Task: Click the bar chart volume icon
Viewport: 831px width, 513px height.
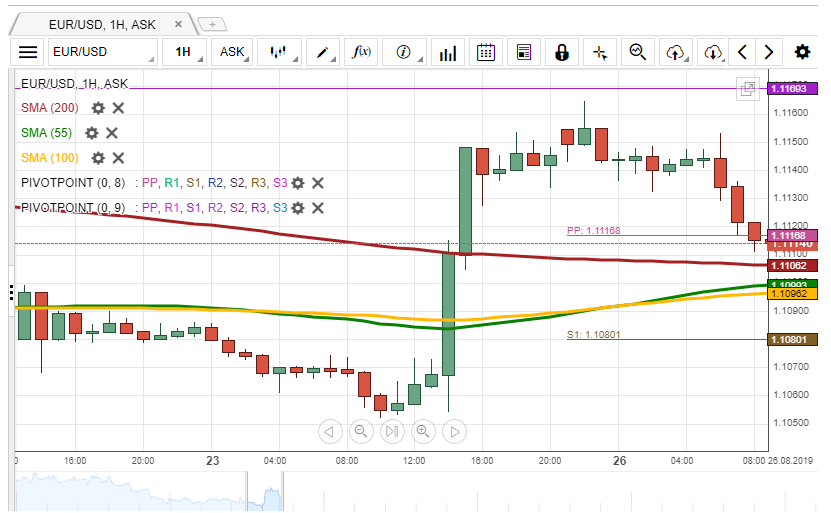Action: coord(449,52)
